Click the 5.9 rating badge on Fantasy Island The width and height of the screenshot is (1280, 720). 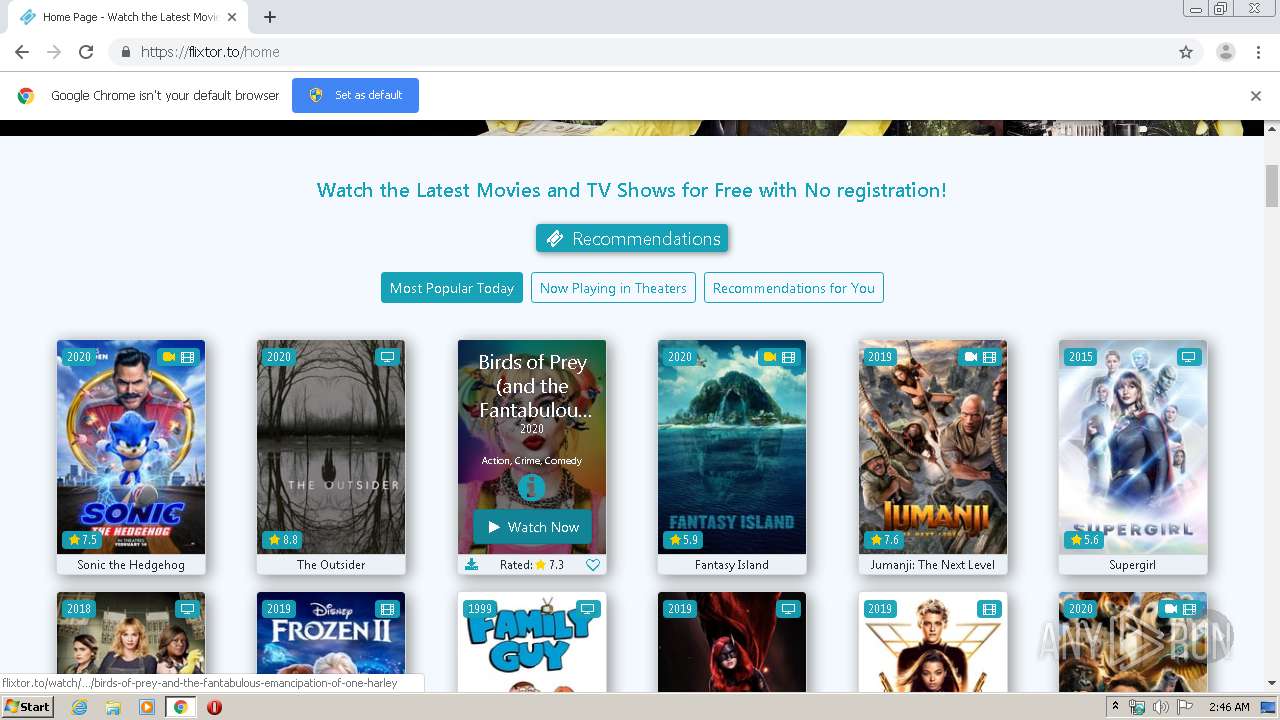pyautogui.click(x=684, y=540)
